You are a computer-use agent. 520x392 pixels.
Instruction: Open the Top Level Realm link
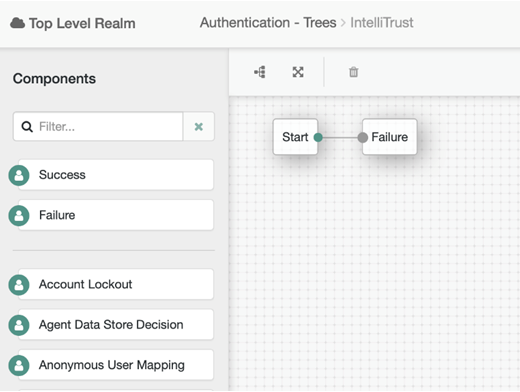(82, 23)
